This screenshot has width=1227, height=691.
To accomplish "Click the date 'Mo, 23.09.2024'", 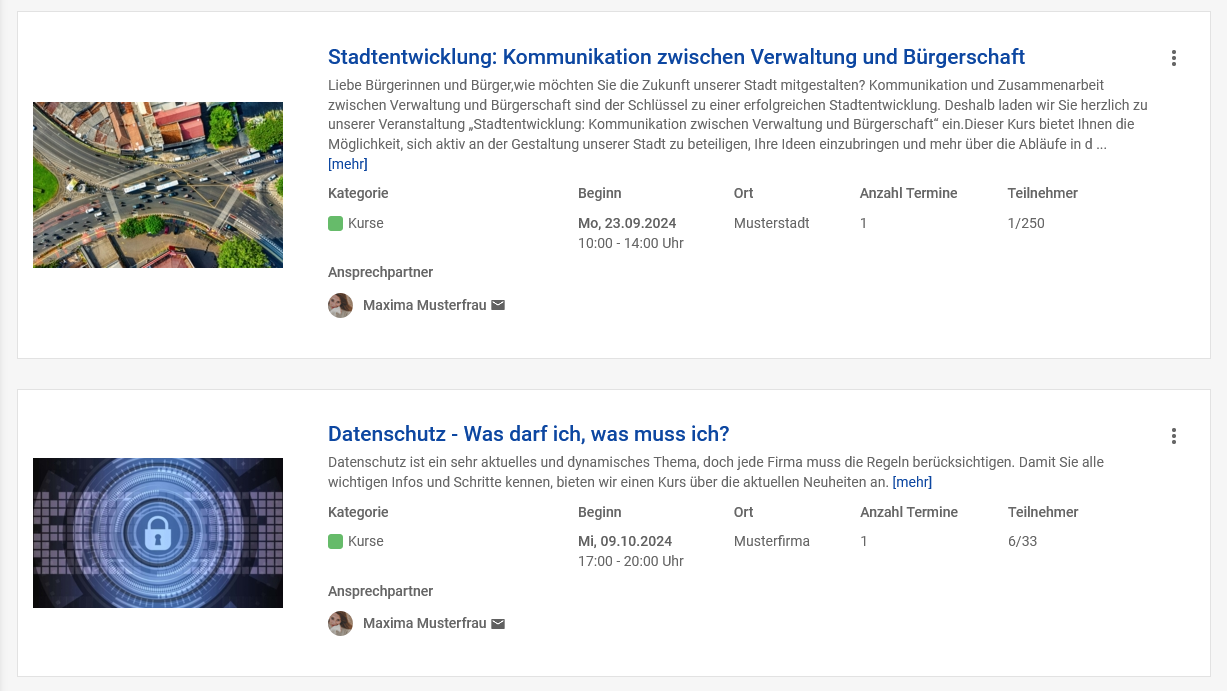I will click(x=627, y=223).
